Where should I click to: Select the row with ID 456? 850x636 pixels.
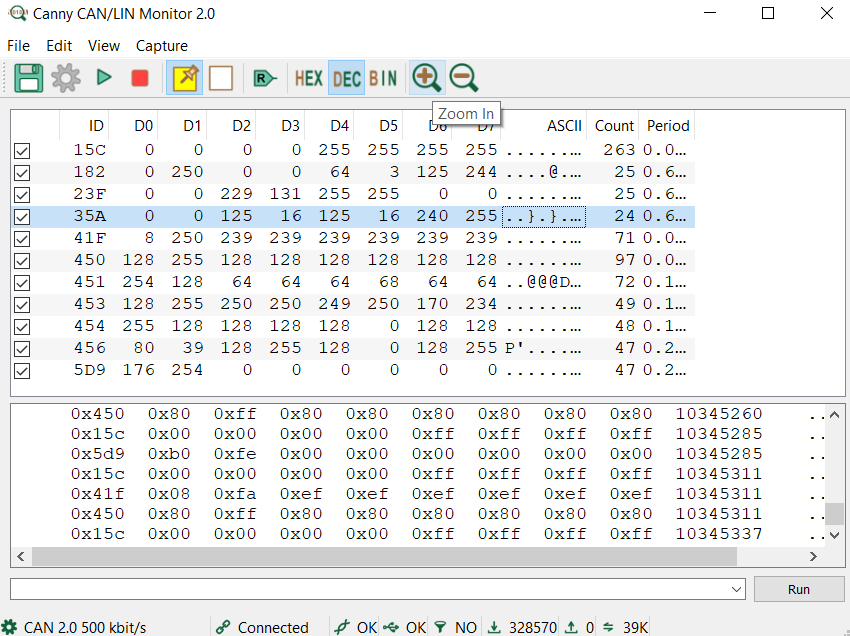tap(352, 348)
